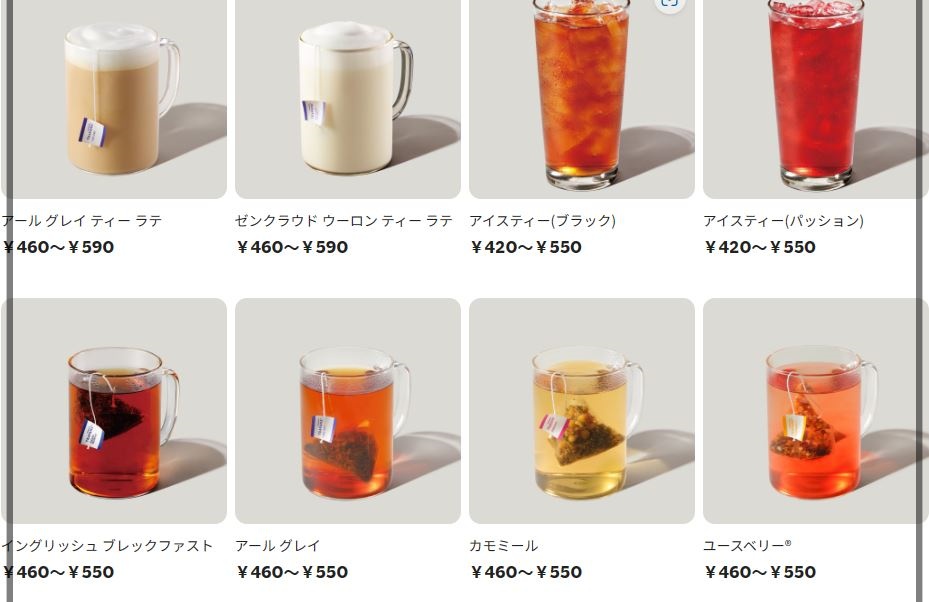This screenshot has width=929, height=602.
Task: Click the カモミール product name
Action: point(504,546)
